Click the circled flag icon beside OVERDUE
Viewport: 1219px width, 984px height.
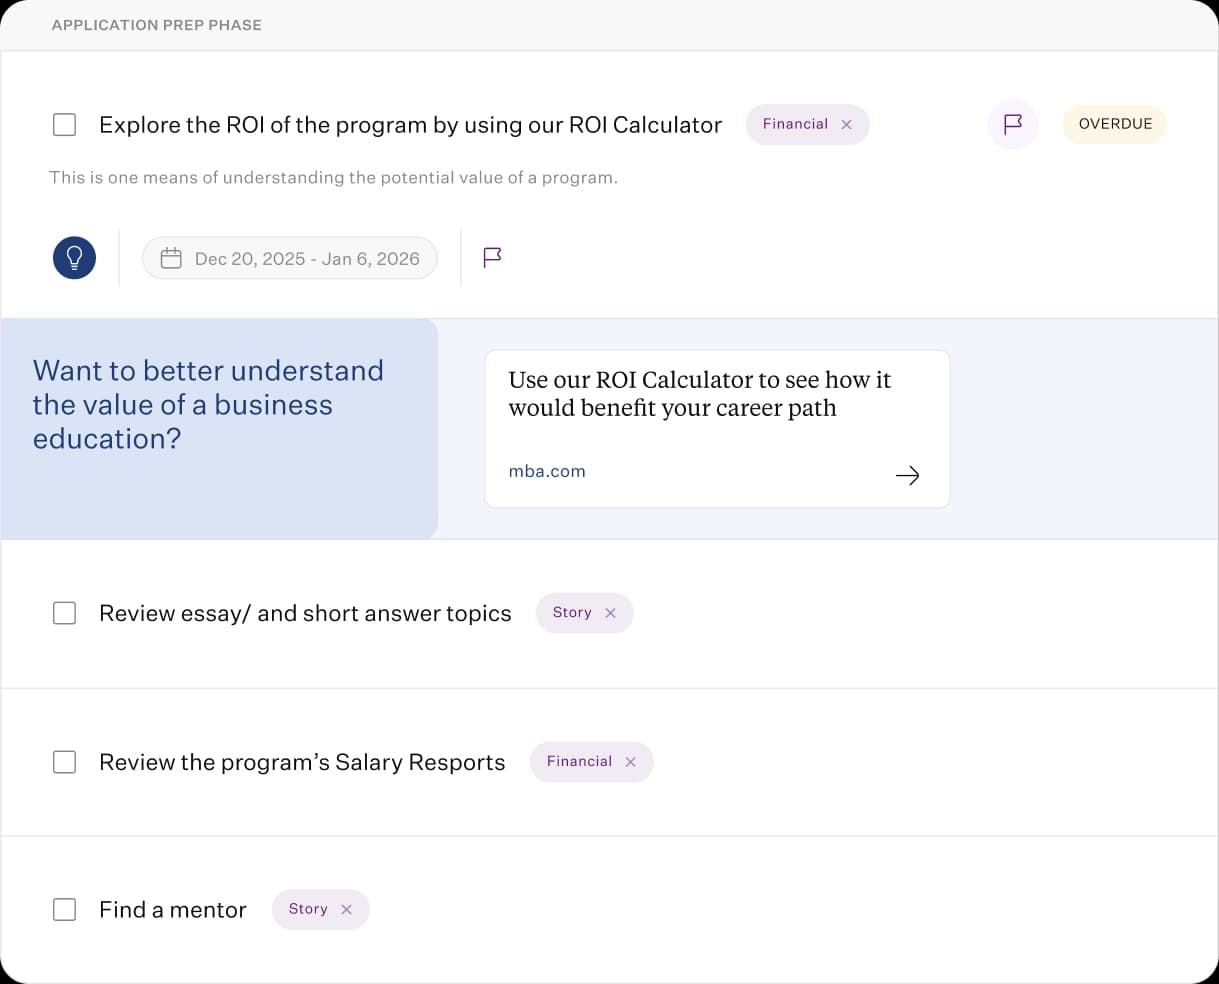(1012, 124)
